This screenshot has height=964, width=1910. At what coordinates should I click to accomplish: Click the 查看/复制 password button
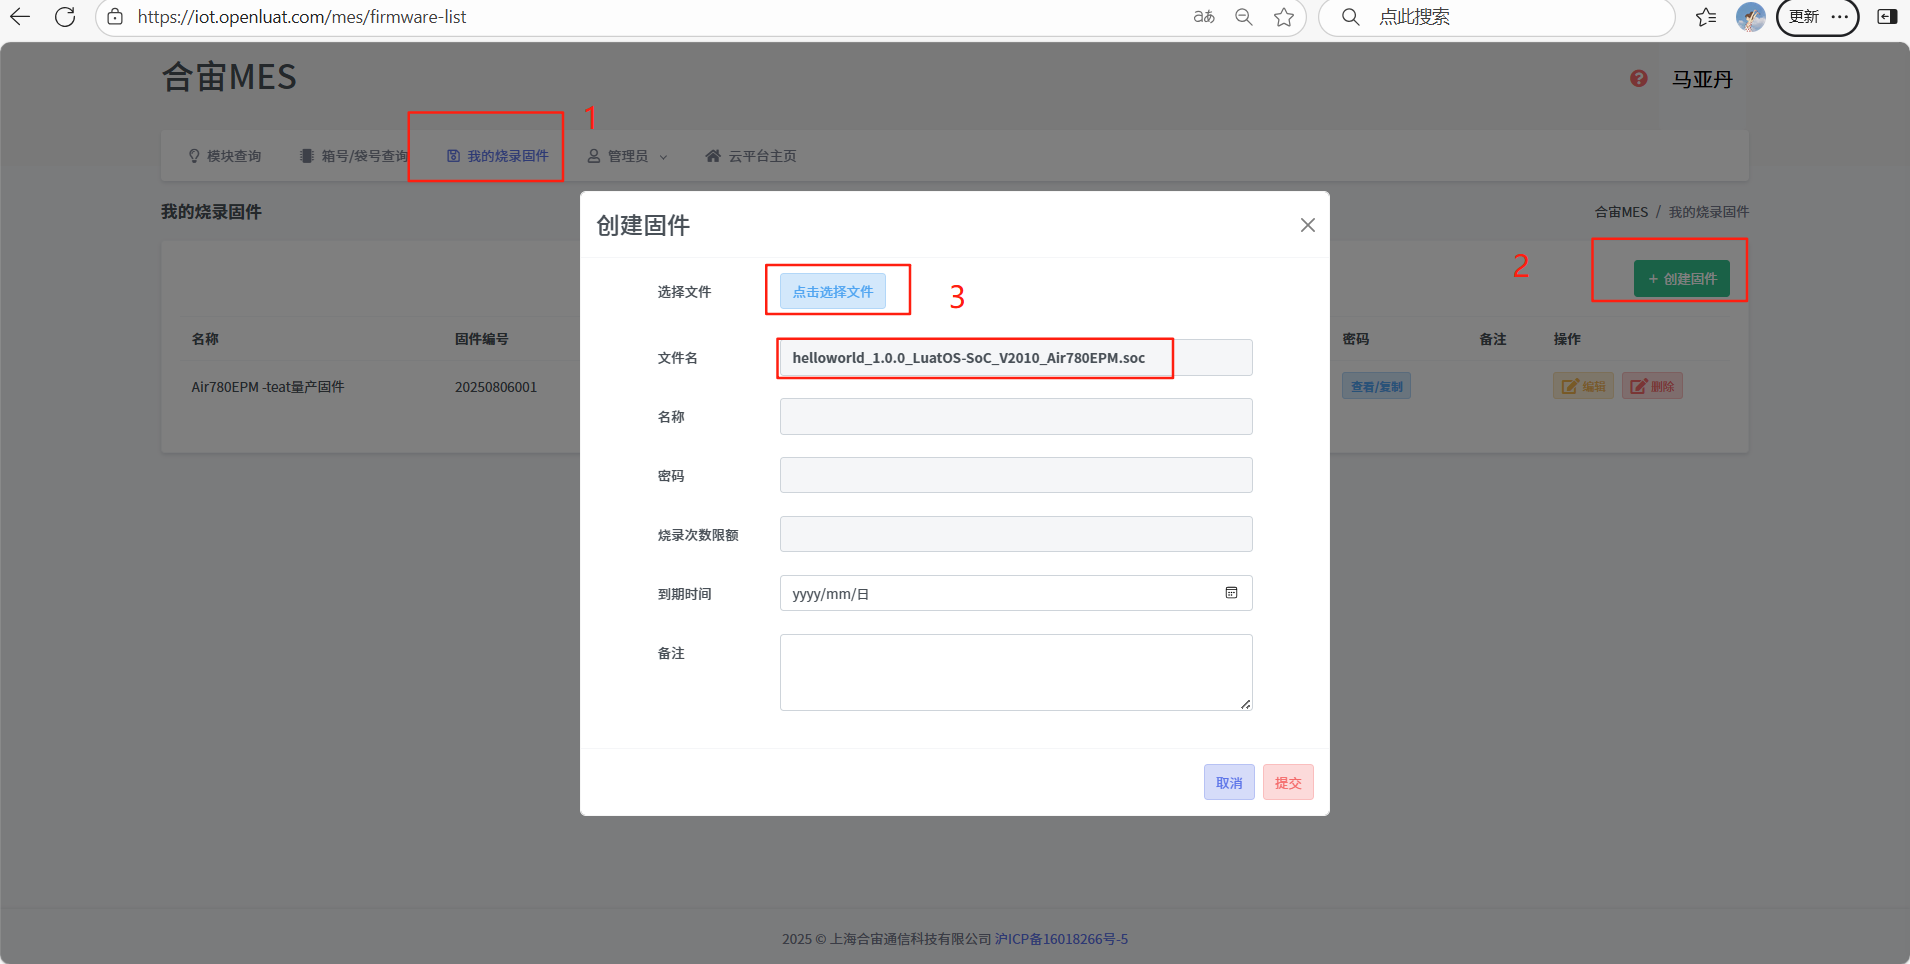[1376, 386]
